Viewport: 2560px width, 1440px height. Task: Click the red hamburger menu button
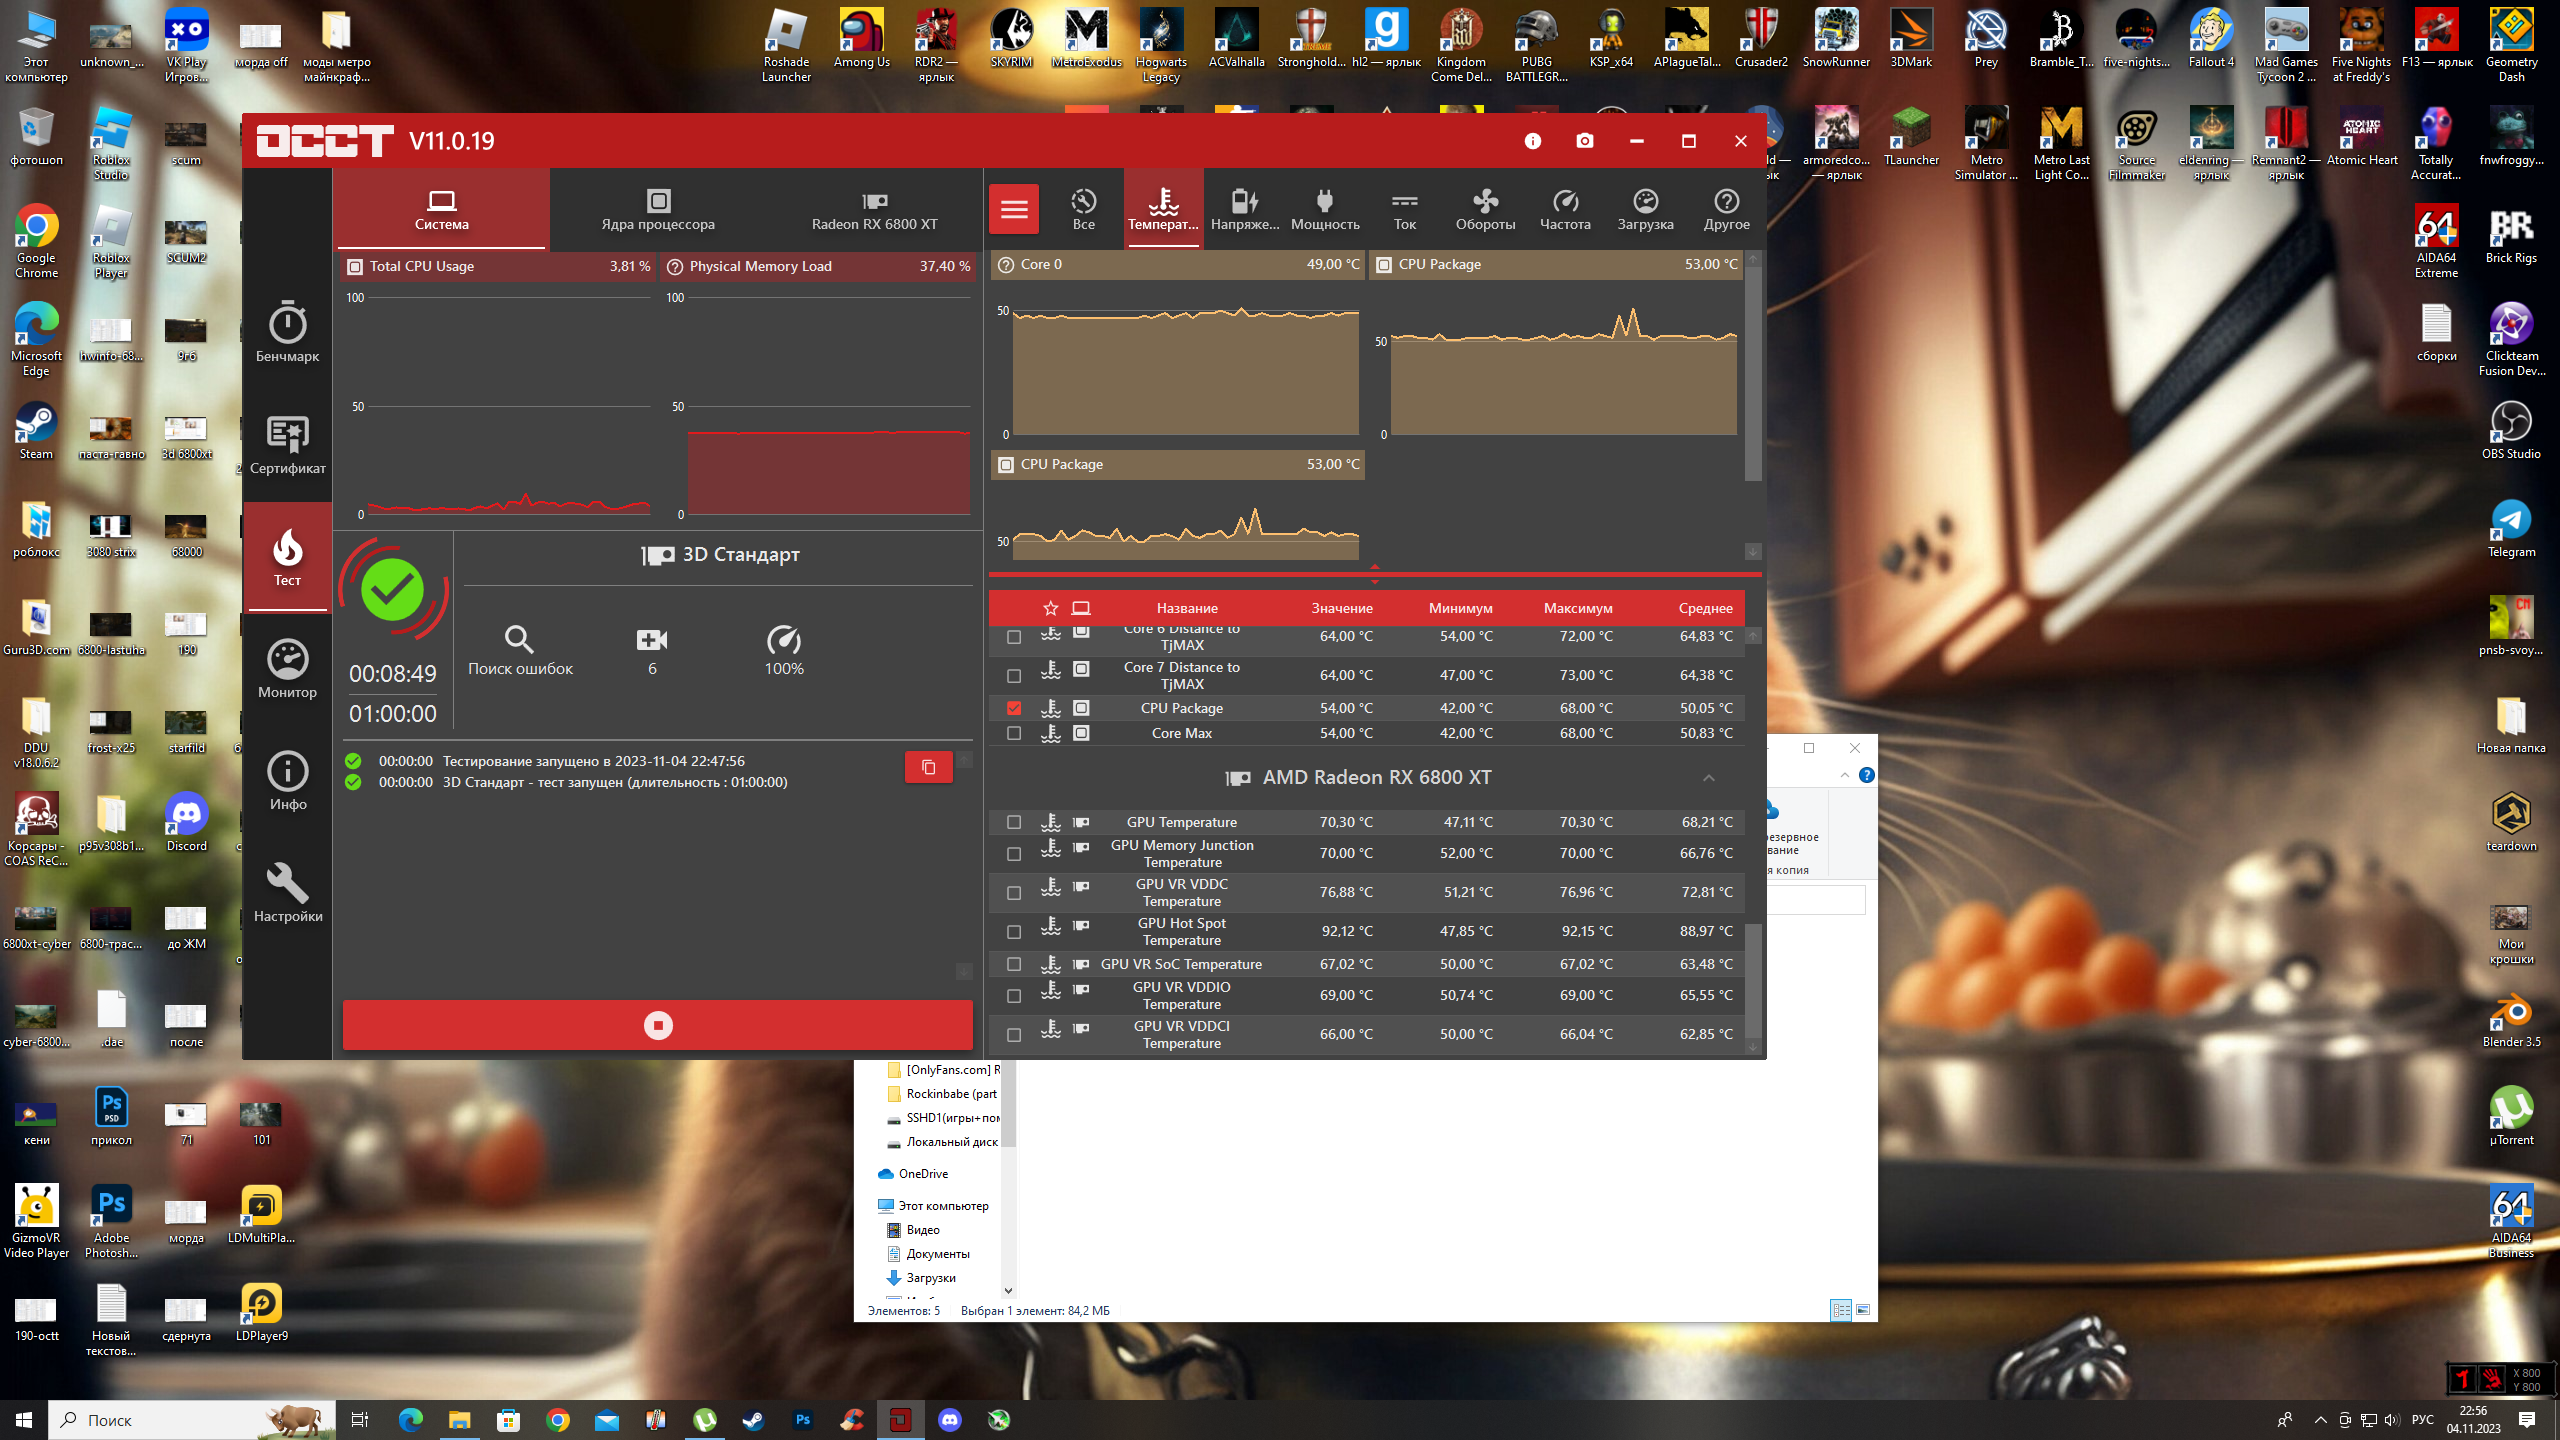click(x=1014, y=209)
